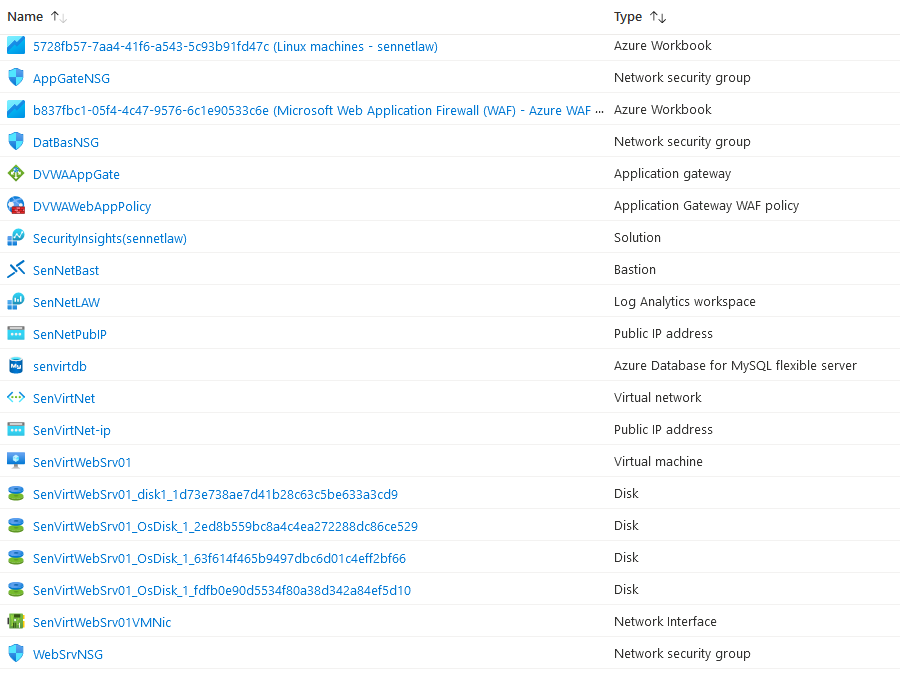Click the SenVirtNet virtual network icon
The image size is (900, 680).
(x=16, y=397)
